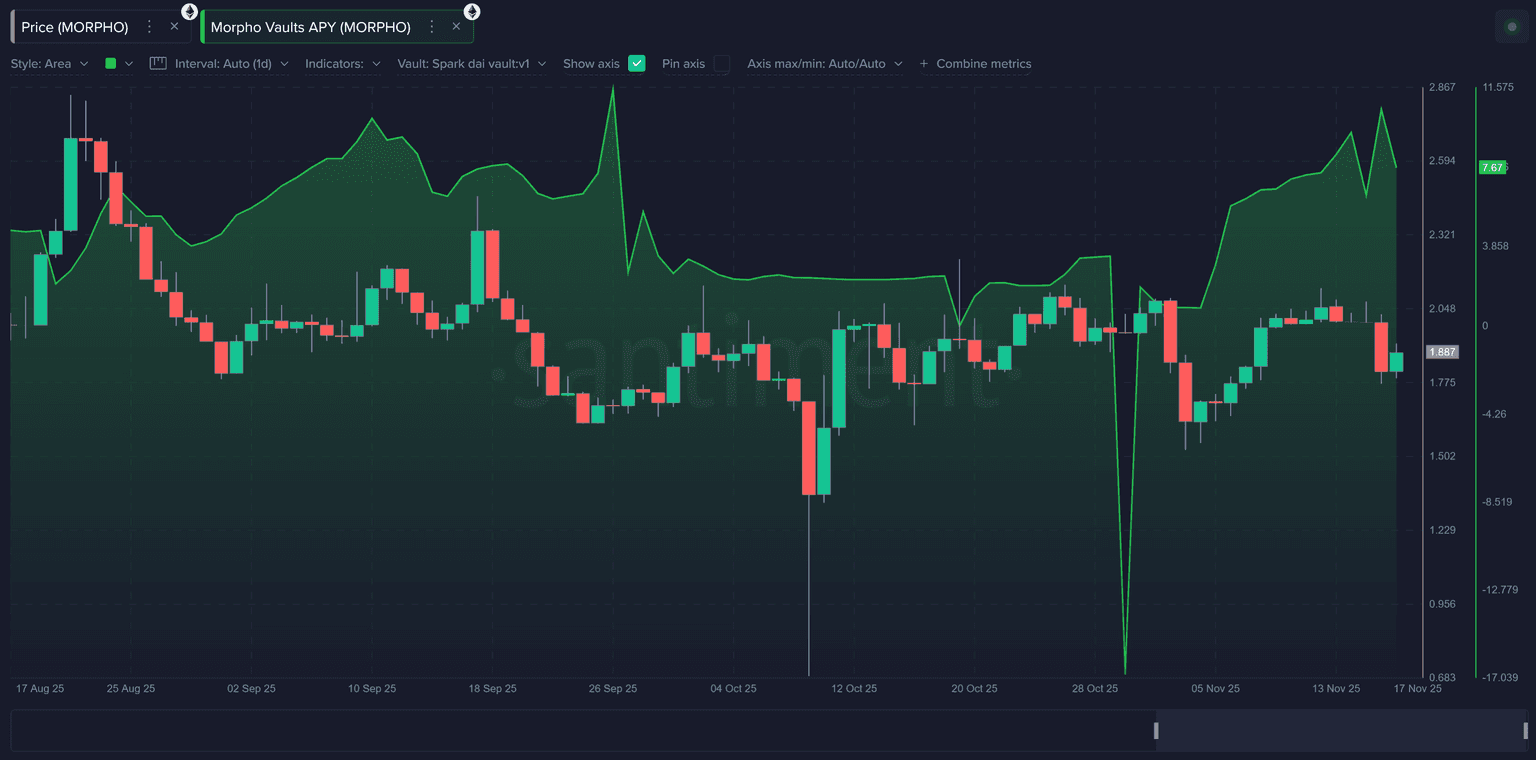The height and width of the screenshot is (760, 1536).
Task: Click the left handle of timeline range slider
Action: pyautogui.click(x=1156, y=731)
